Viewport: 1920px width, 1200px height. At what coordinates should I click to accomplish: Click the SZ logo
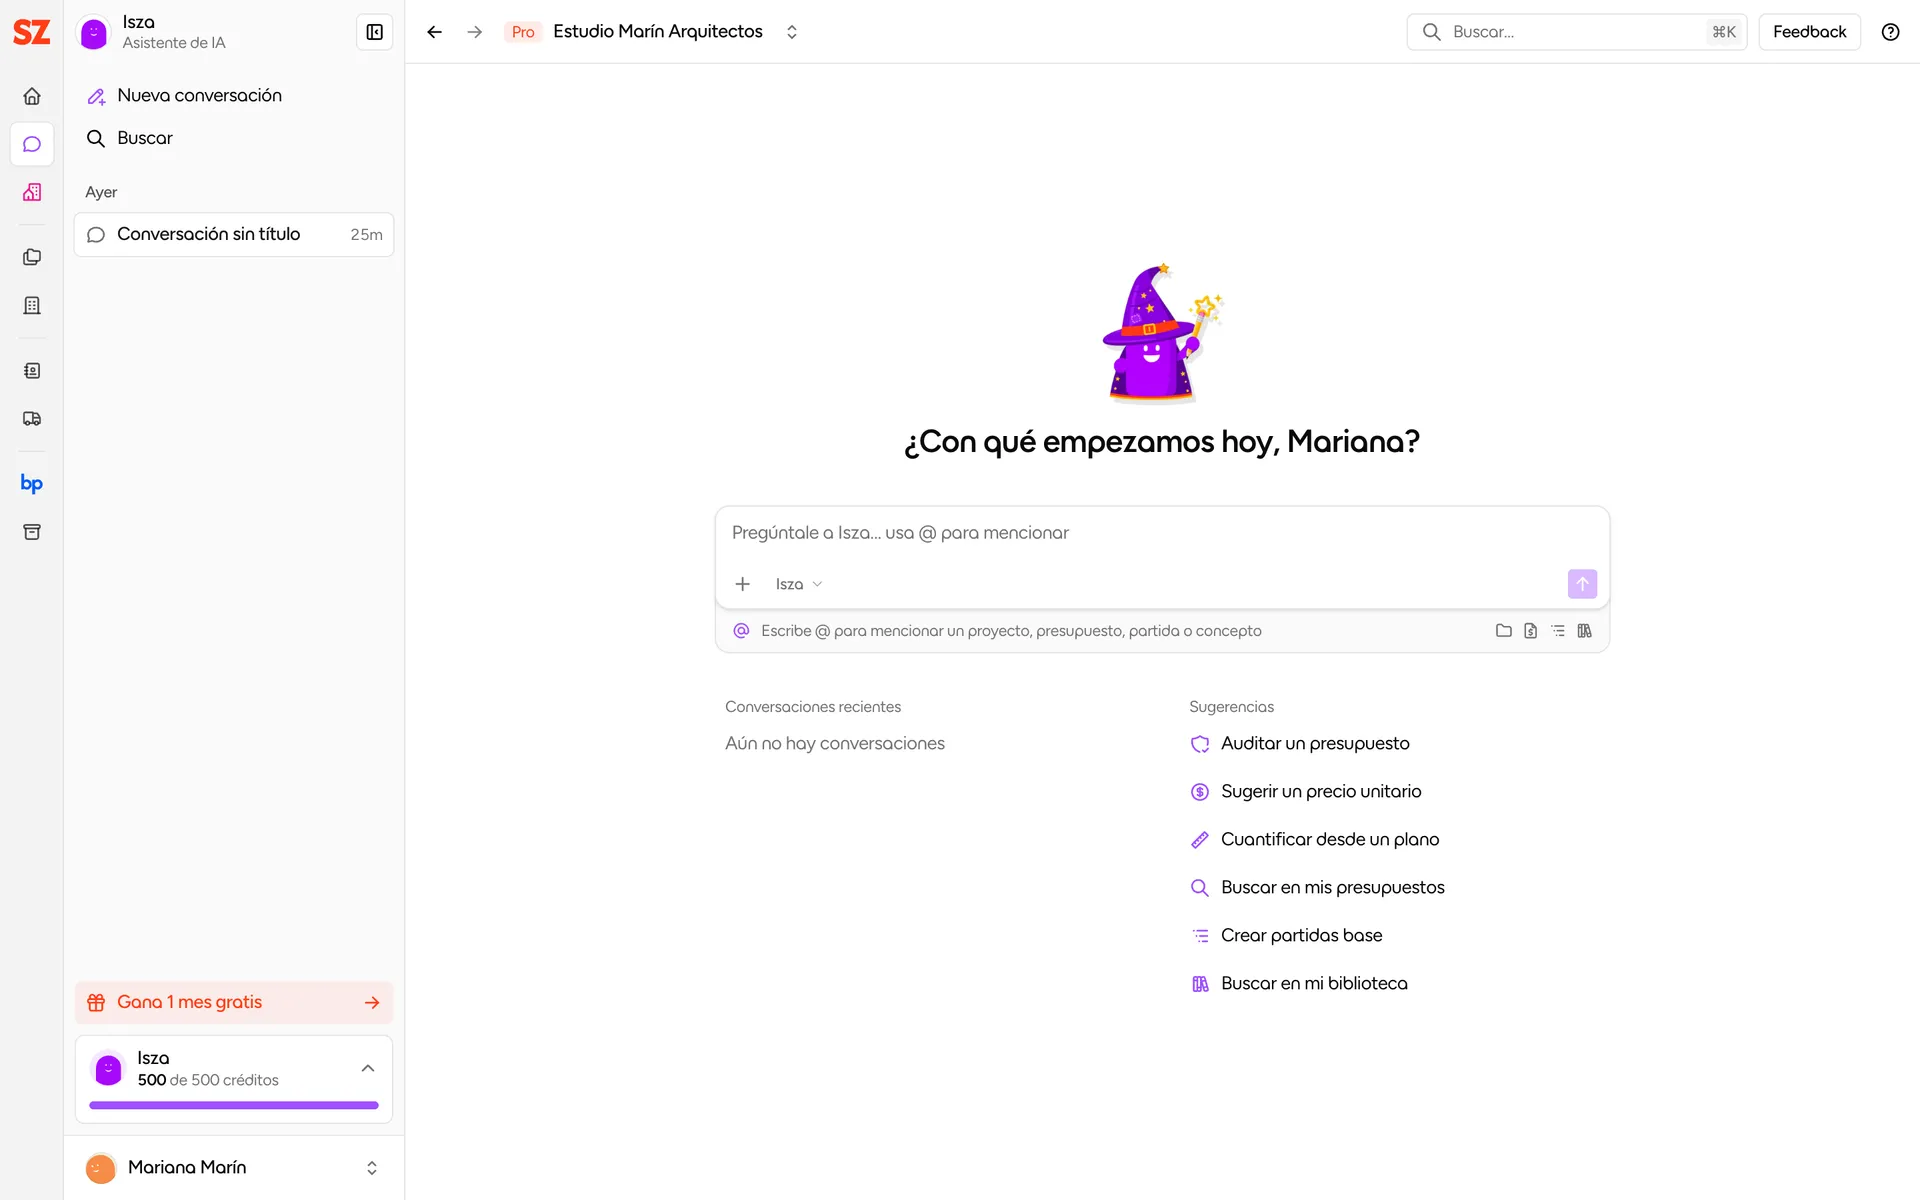click(x=31, y=32)
